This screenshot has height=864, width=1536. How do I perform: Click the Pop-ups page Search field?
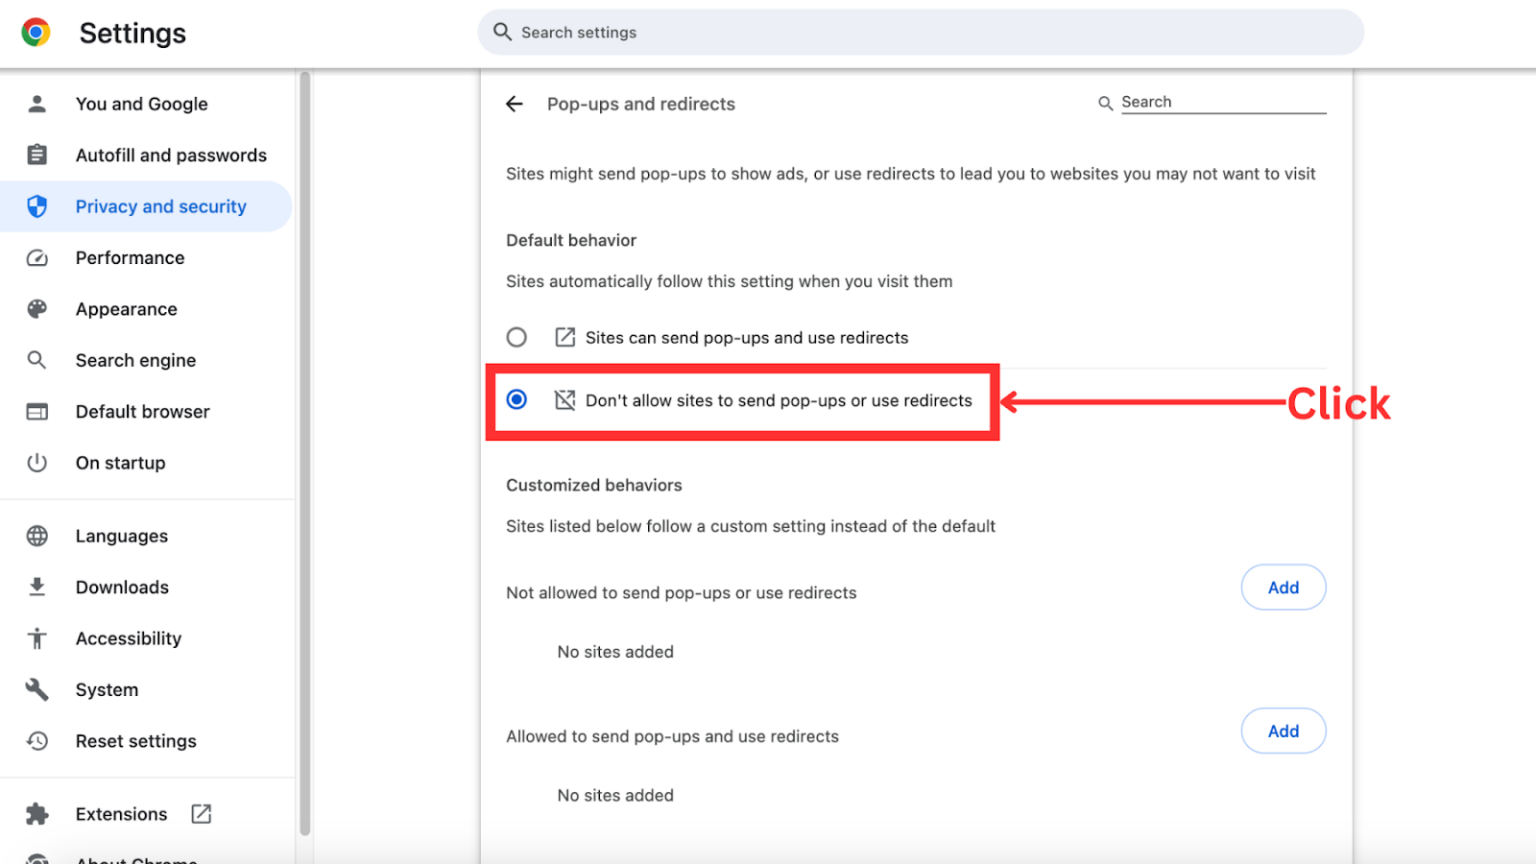1223,102
